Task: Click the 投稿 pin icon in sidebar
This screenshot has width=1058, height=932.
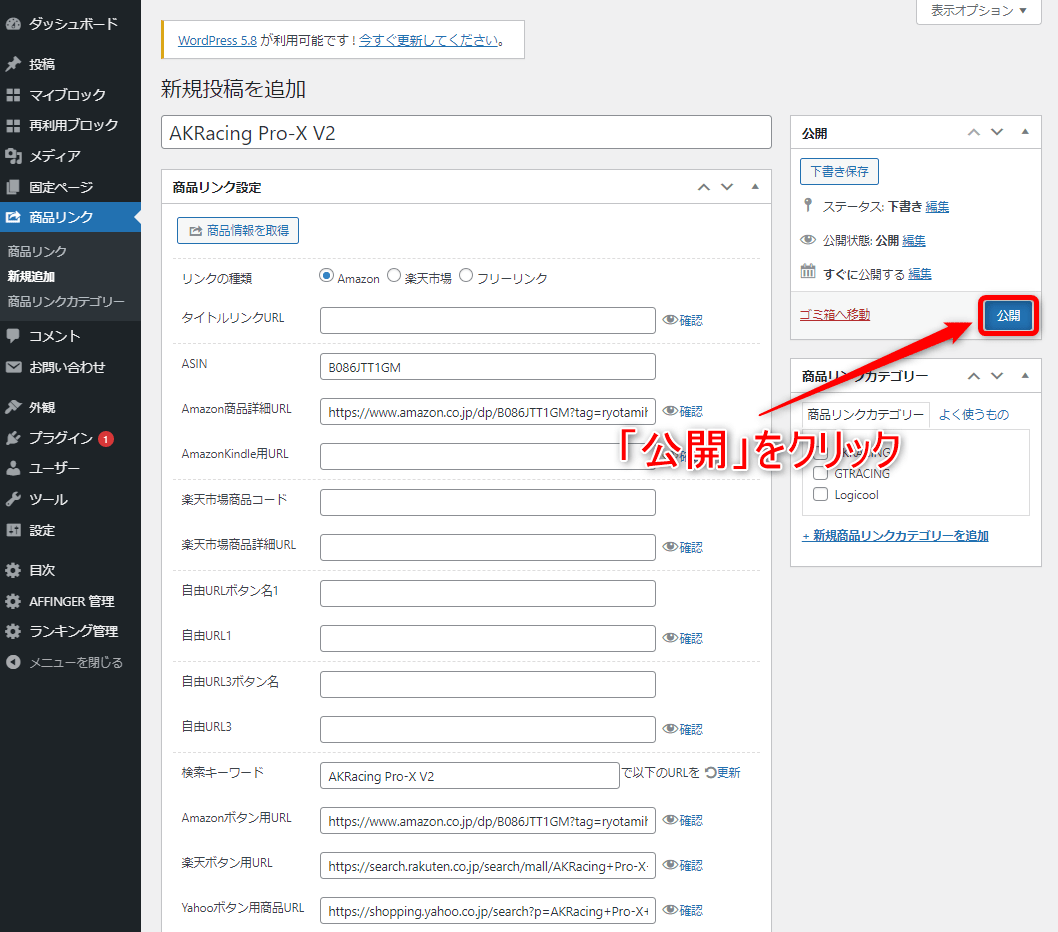Action: [x=13, y=64]
